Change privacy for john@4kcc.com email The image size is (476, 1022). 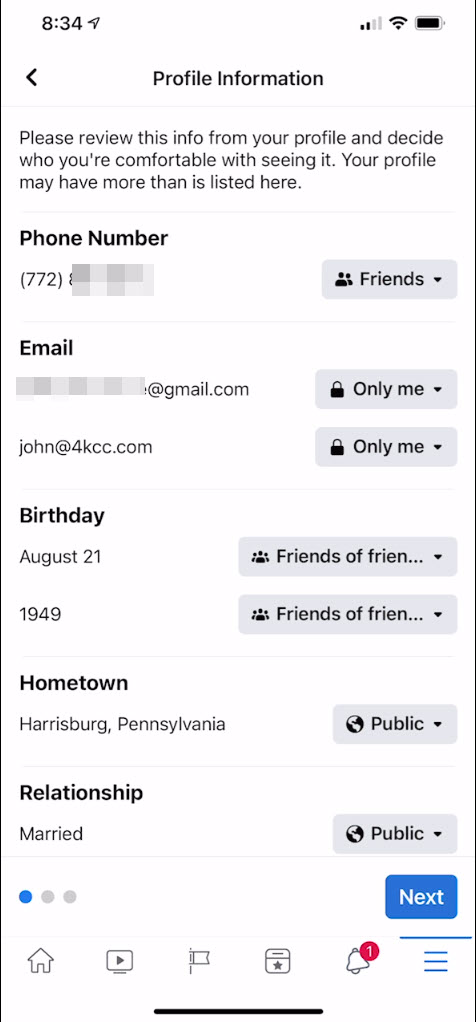coord(386,446)
